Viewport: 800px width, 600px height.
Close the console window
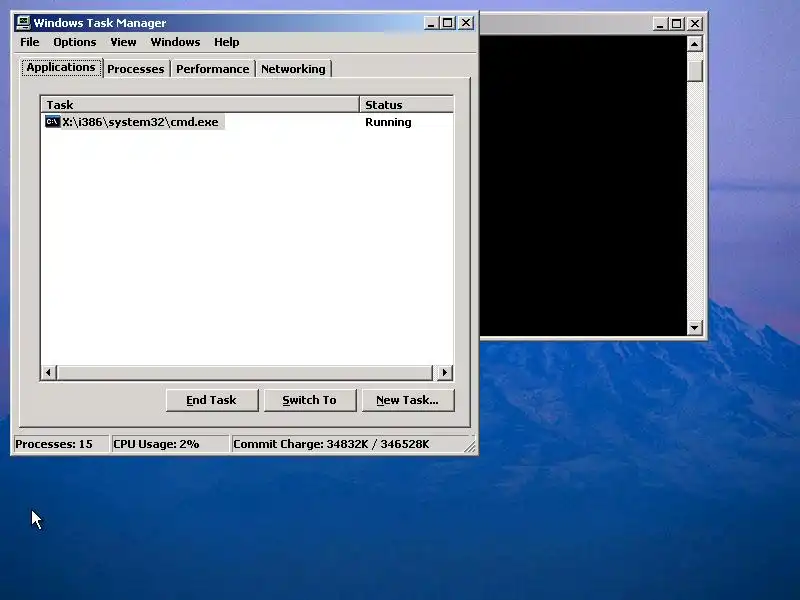tap(695, 23)
